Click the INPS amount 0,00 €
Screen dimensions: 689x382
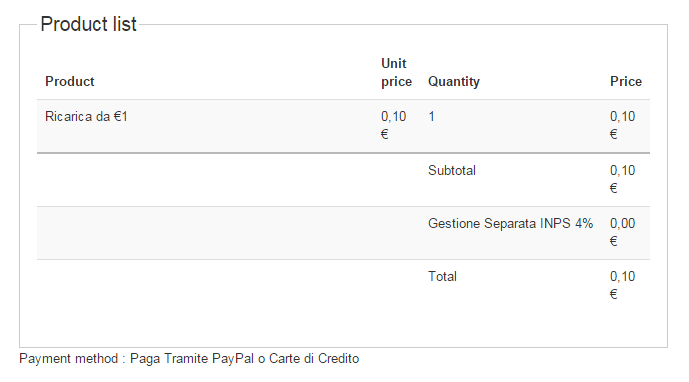(x=622, y=232)
